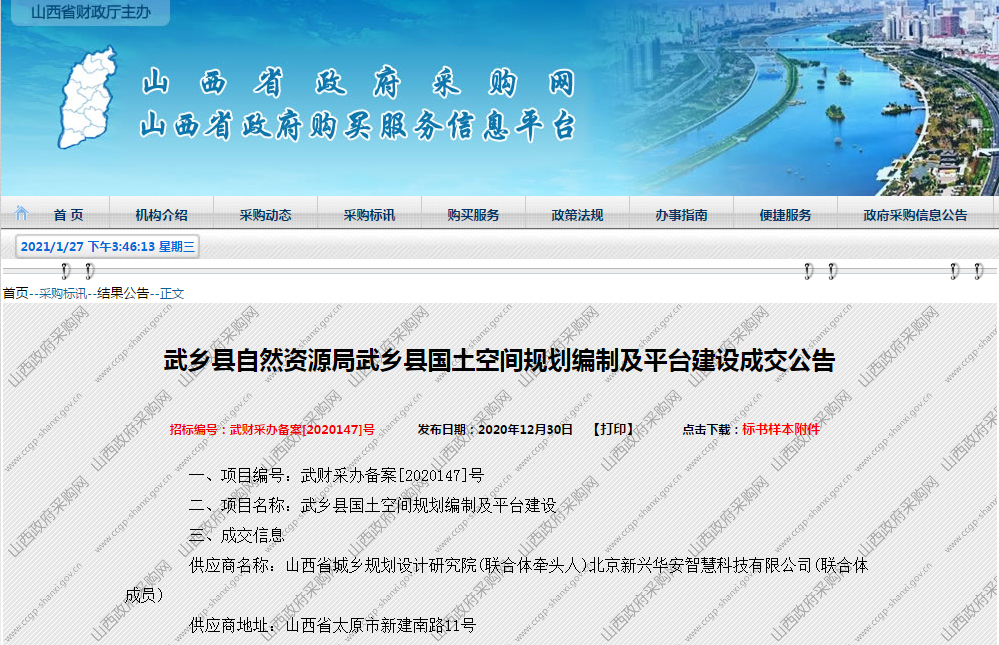
Task: Click 首页 in the breadcrumb
Action: (x=15, y=293)
